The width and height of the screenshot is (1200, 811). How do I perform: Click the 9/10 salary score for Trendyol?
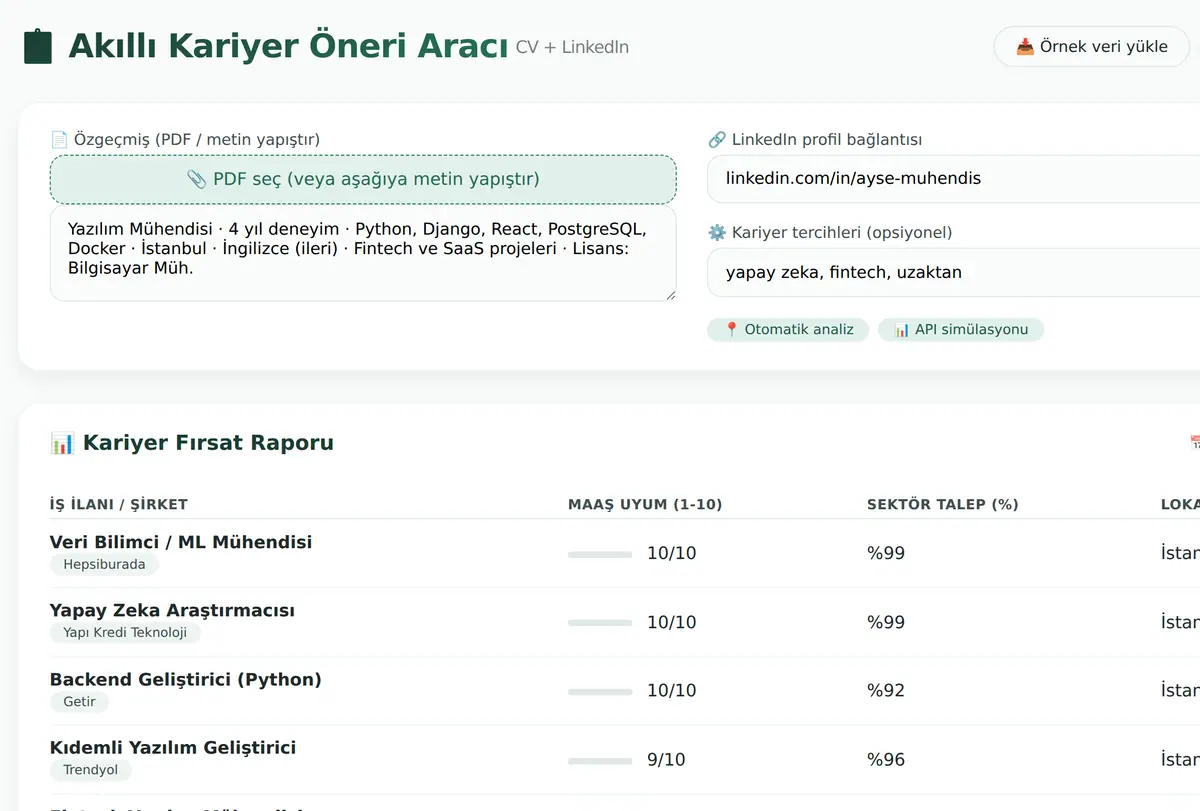tap(666, 760)
